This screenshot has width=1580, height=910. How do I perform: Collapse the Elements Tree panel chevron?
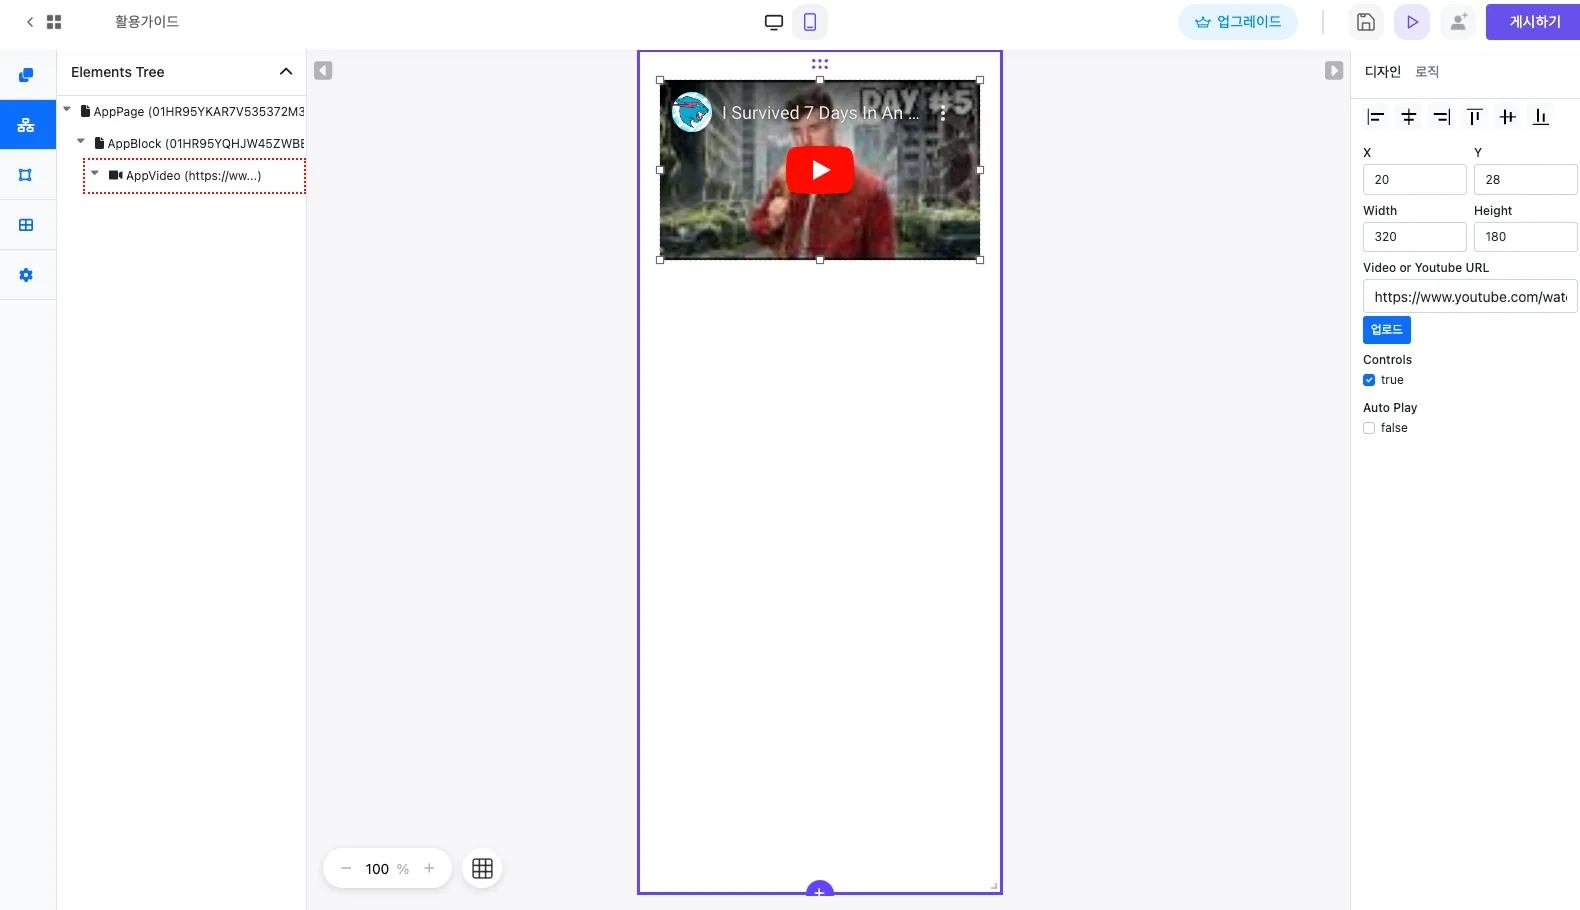tap(286, 72)
